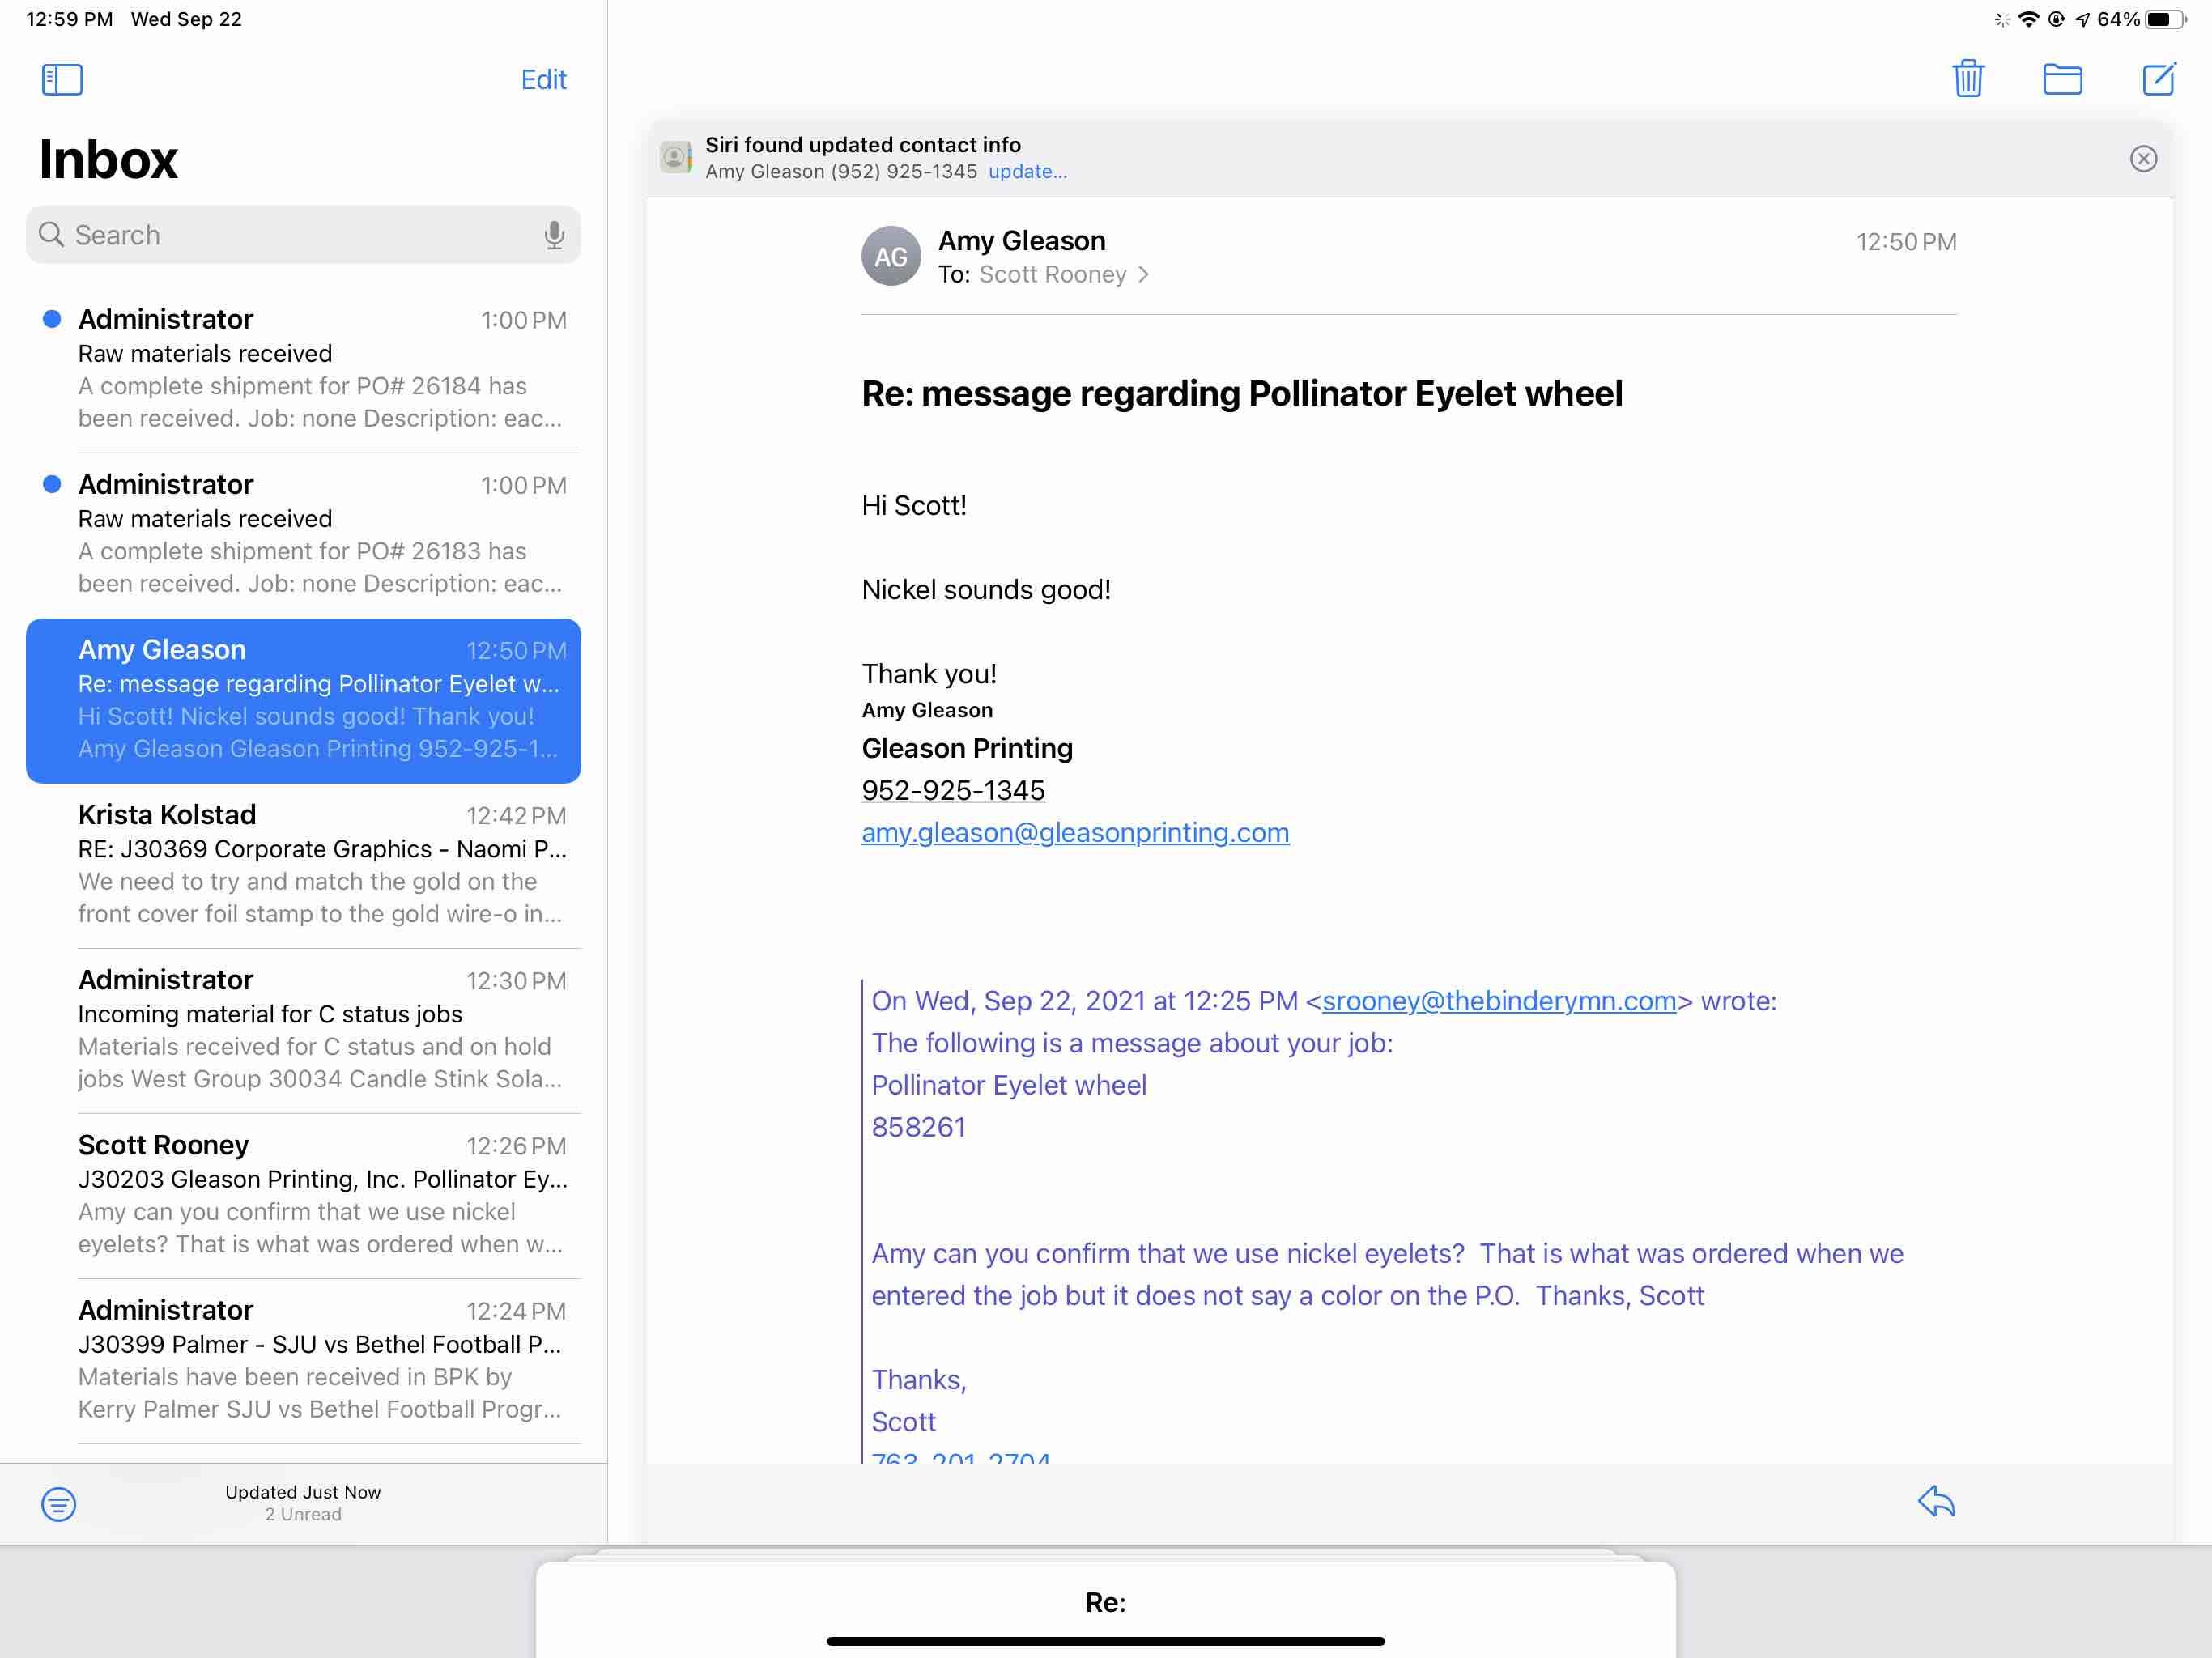Delete message with trash icon

click(1967, 79)
